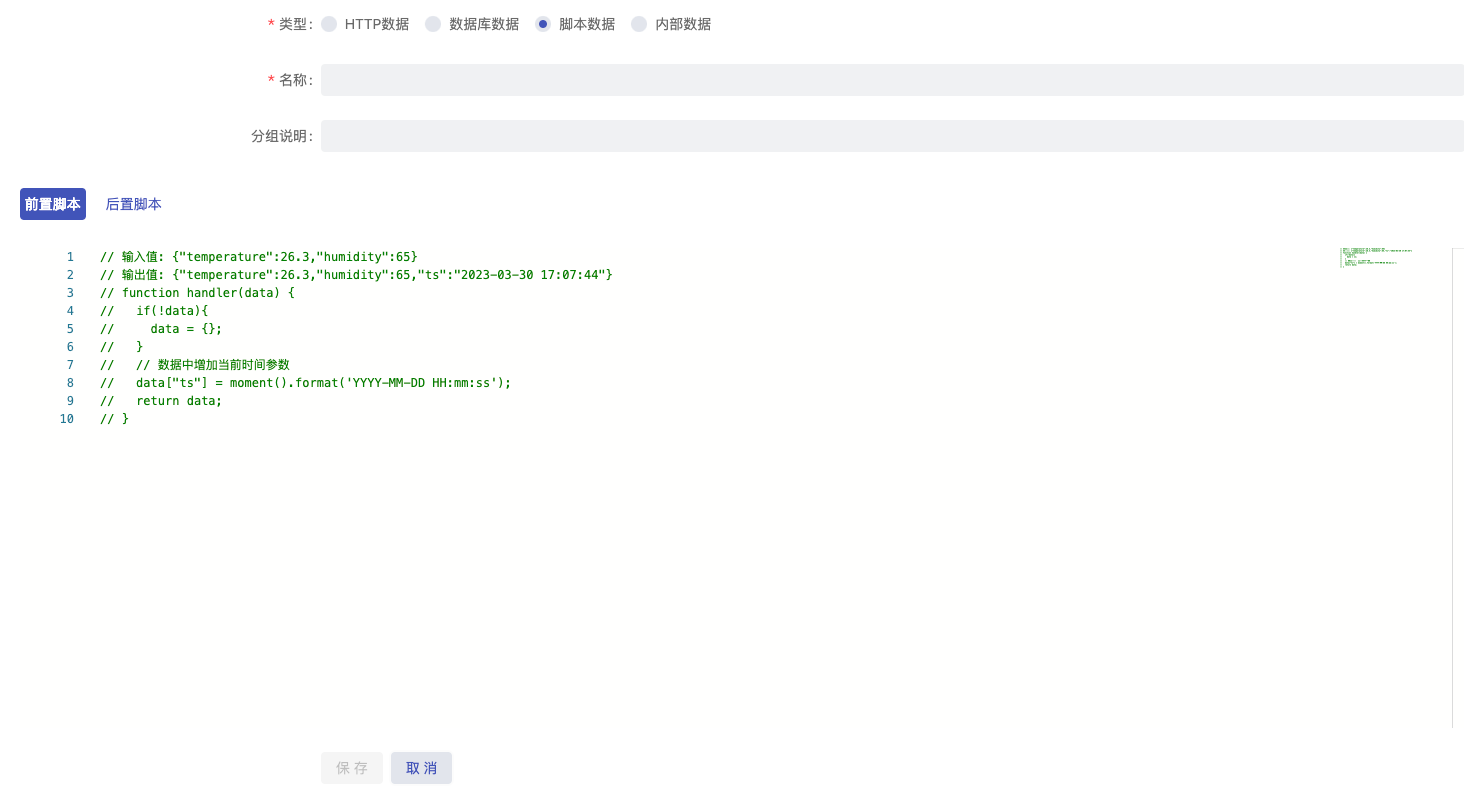Choose the 数据库数据 radio option

(433, 24)
